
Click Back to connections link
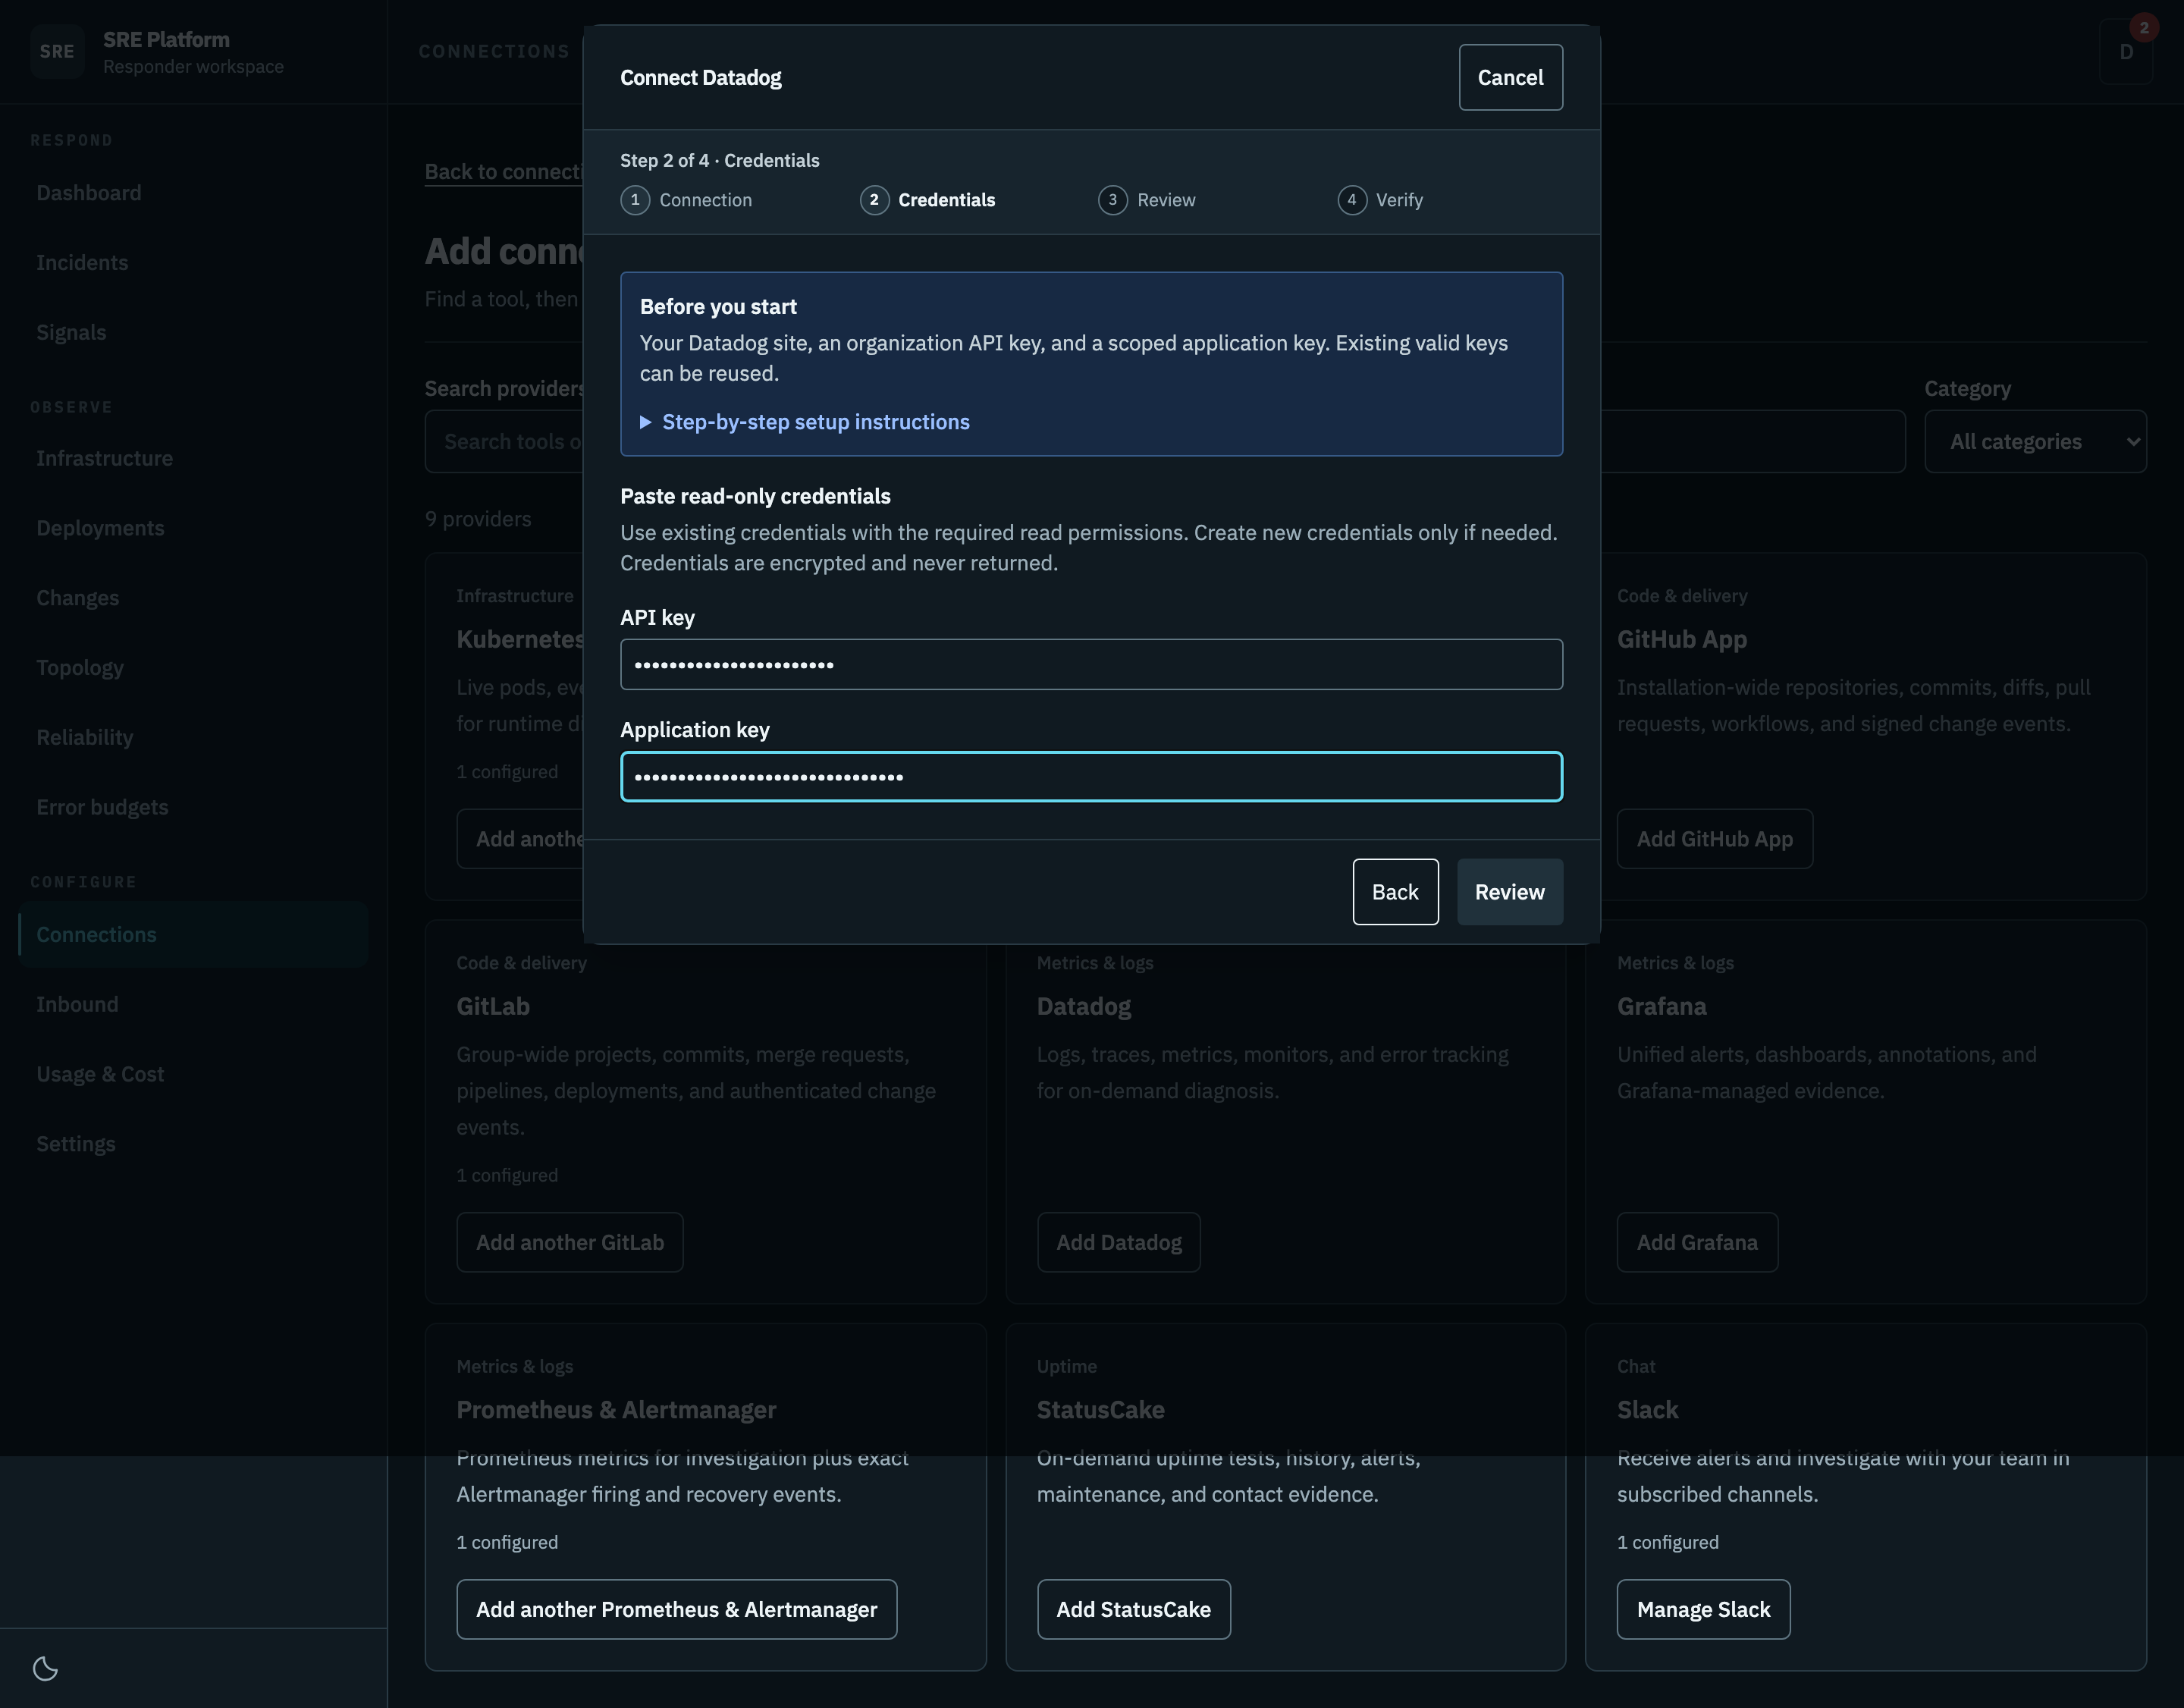click(503, 172)
